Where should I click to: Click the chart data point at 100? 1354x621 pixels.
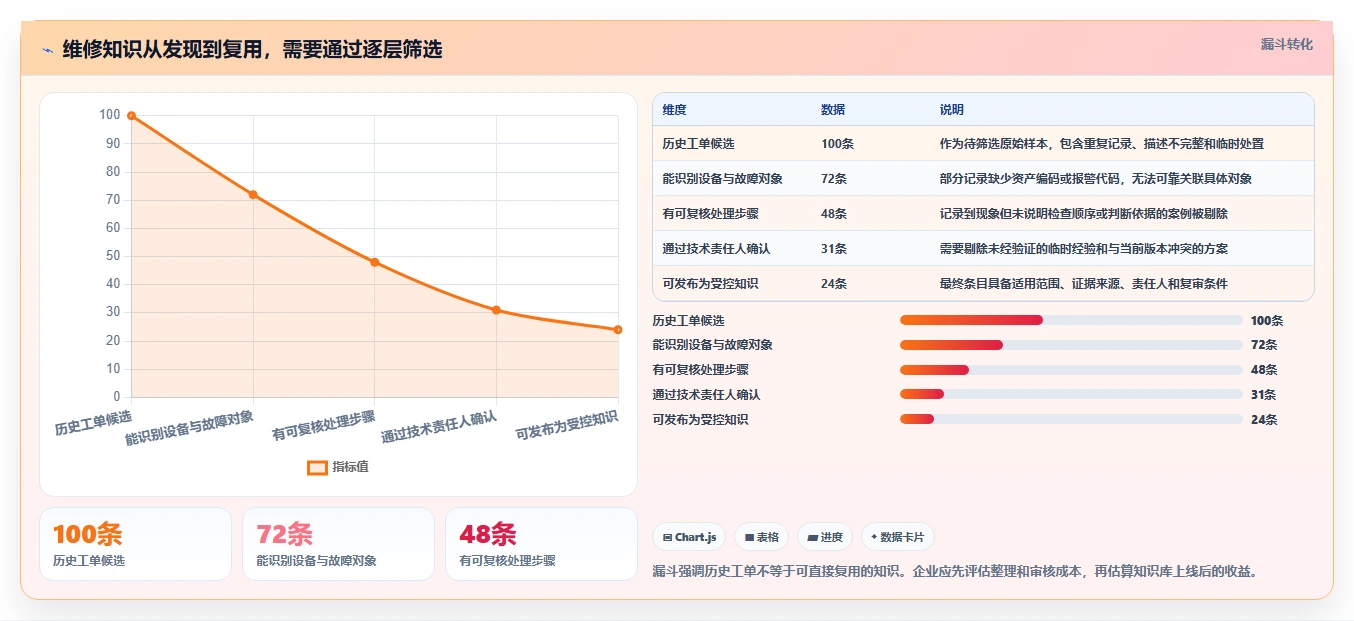(x=131, y=116)
